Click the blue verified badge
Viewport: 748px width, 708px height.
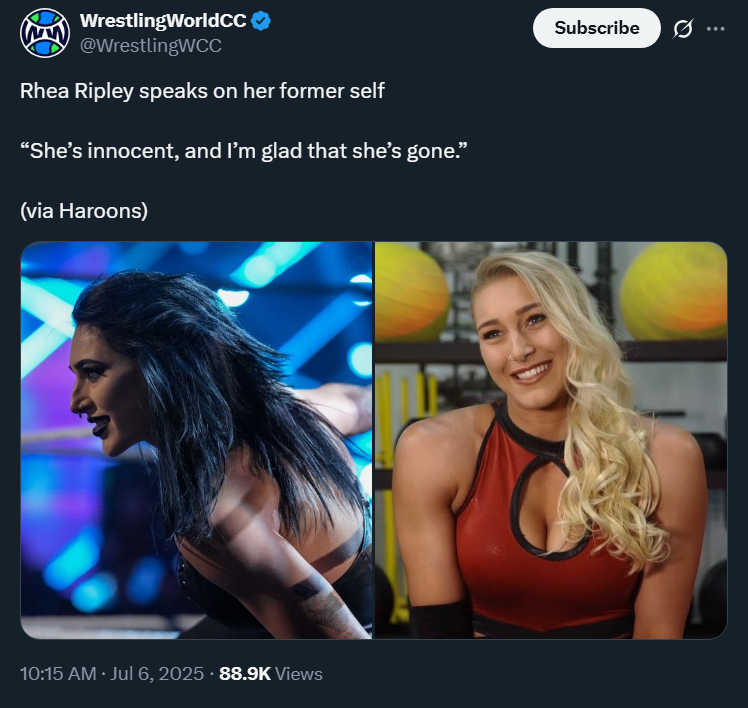pyautogui.click(x=261, y=21)
